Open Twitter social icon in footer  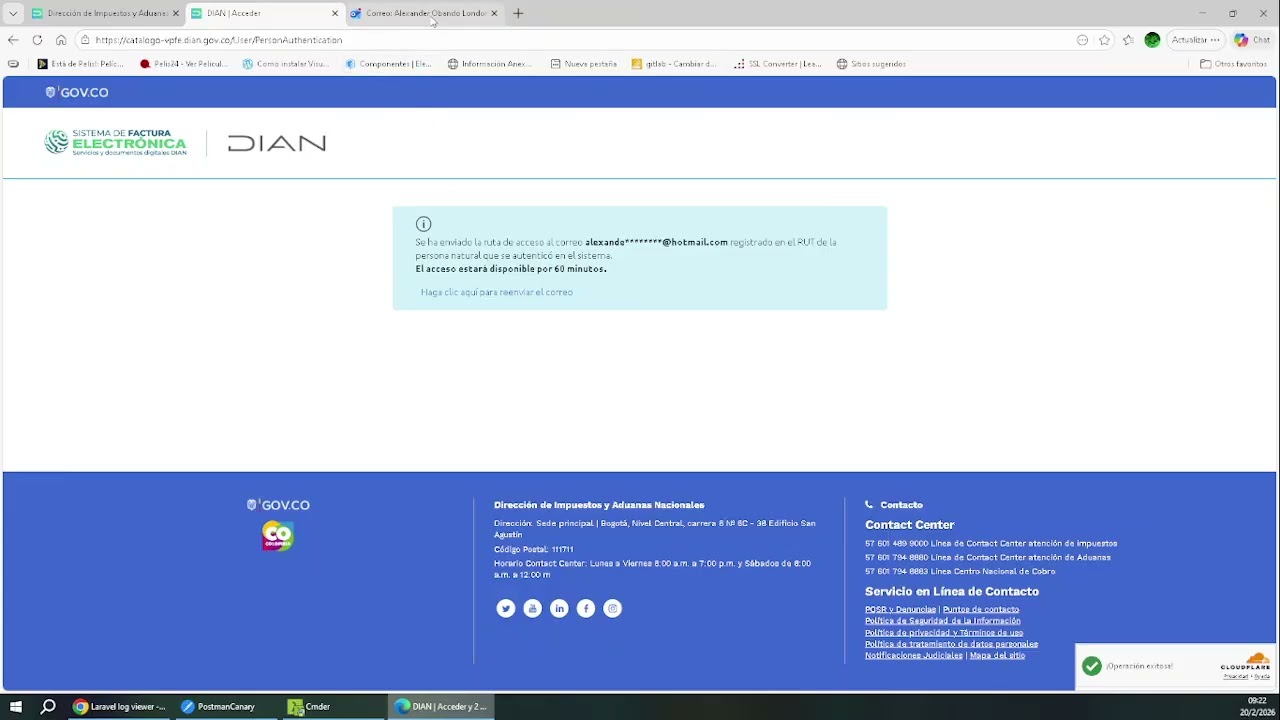(x=506, y=608)
